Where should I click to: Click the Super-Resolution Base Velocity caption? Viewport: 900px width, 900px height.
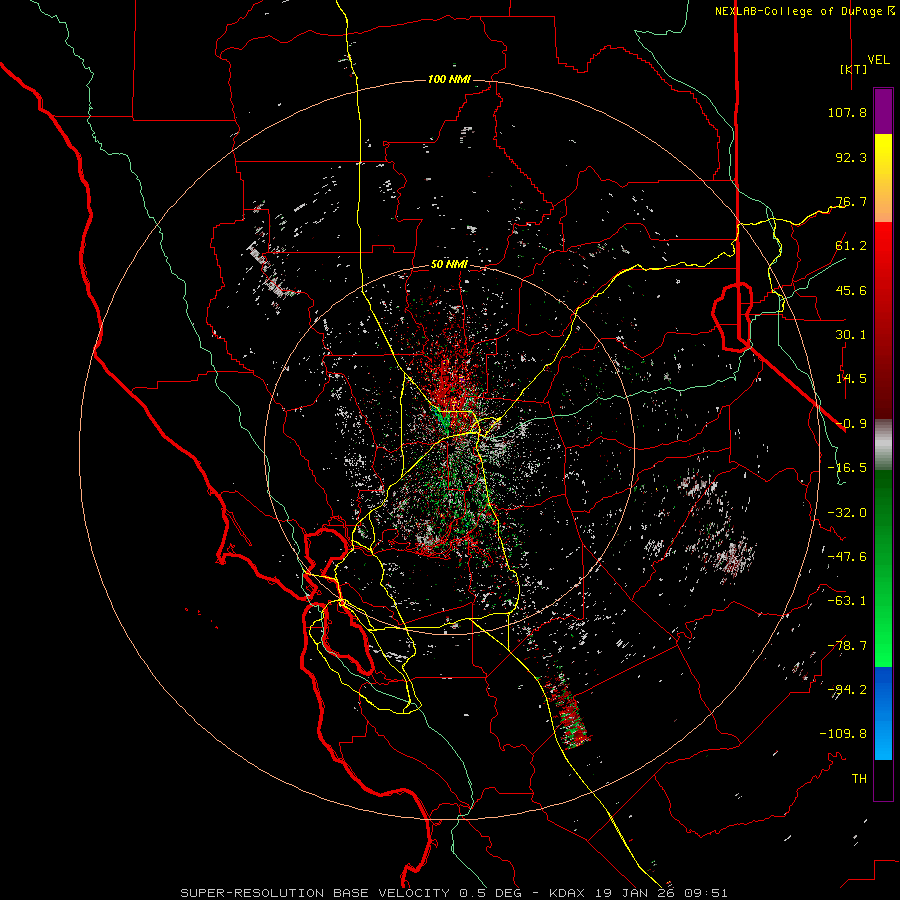point(454,893)
